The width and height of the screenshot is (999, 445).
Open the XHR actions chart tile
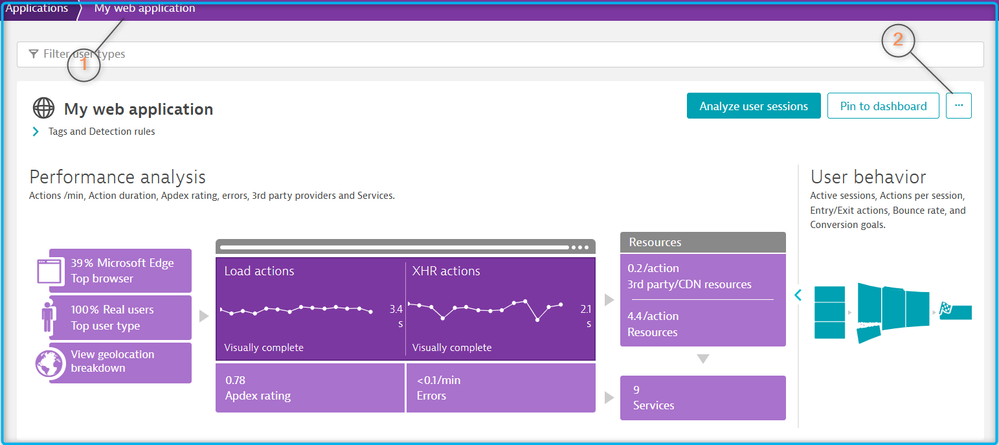coord(500,308)
